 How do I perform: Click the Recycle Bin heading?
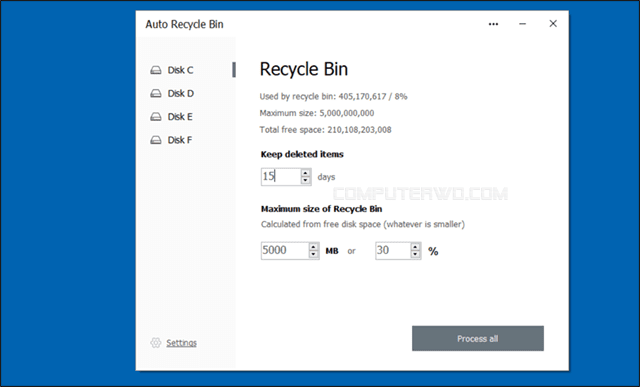tap(304, 69)
